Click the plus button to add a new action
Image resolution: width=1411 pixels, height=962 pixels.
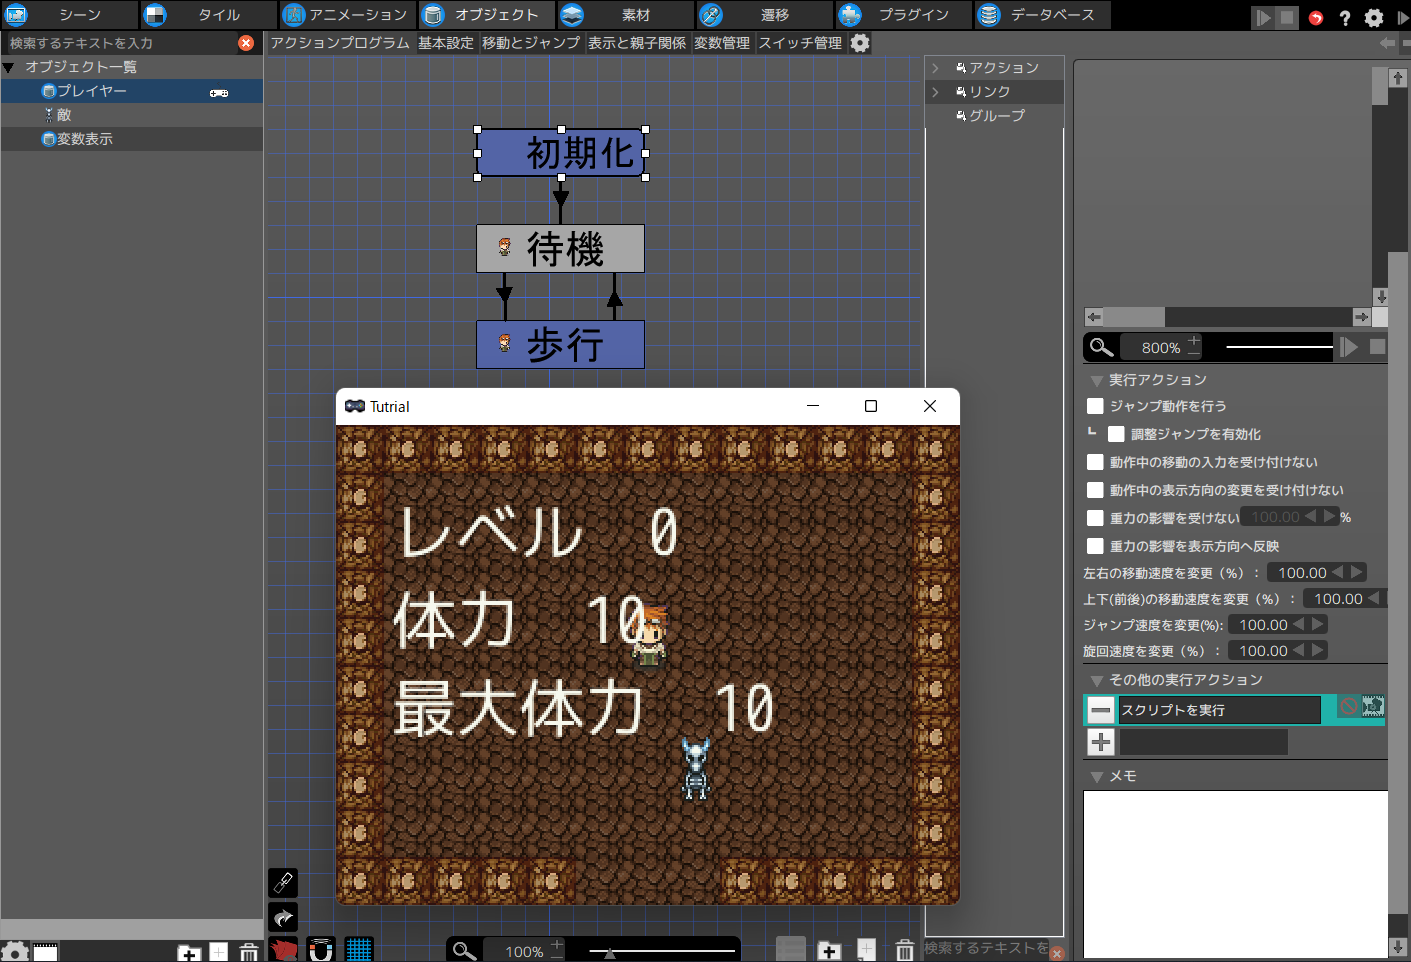[1100, 742]
